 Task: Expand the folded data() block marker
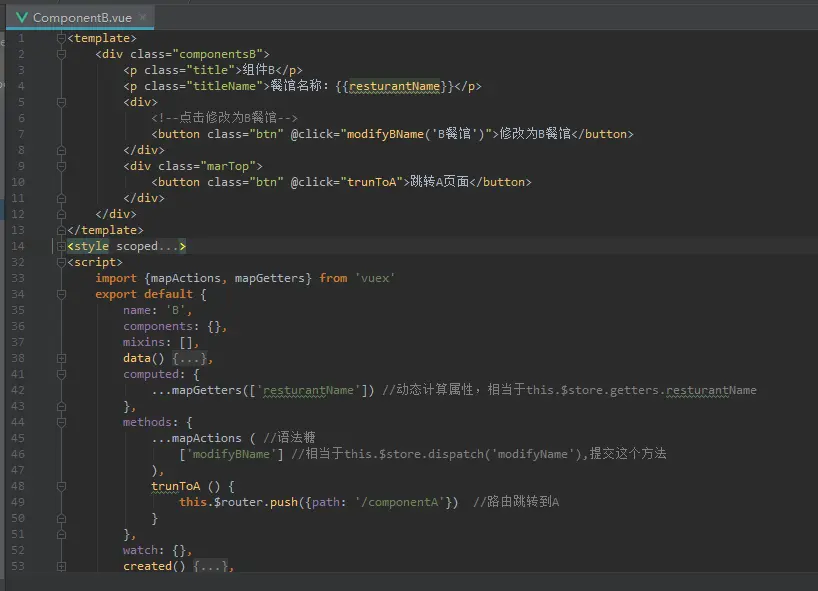[61, 358]
